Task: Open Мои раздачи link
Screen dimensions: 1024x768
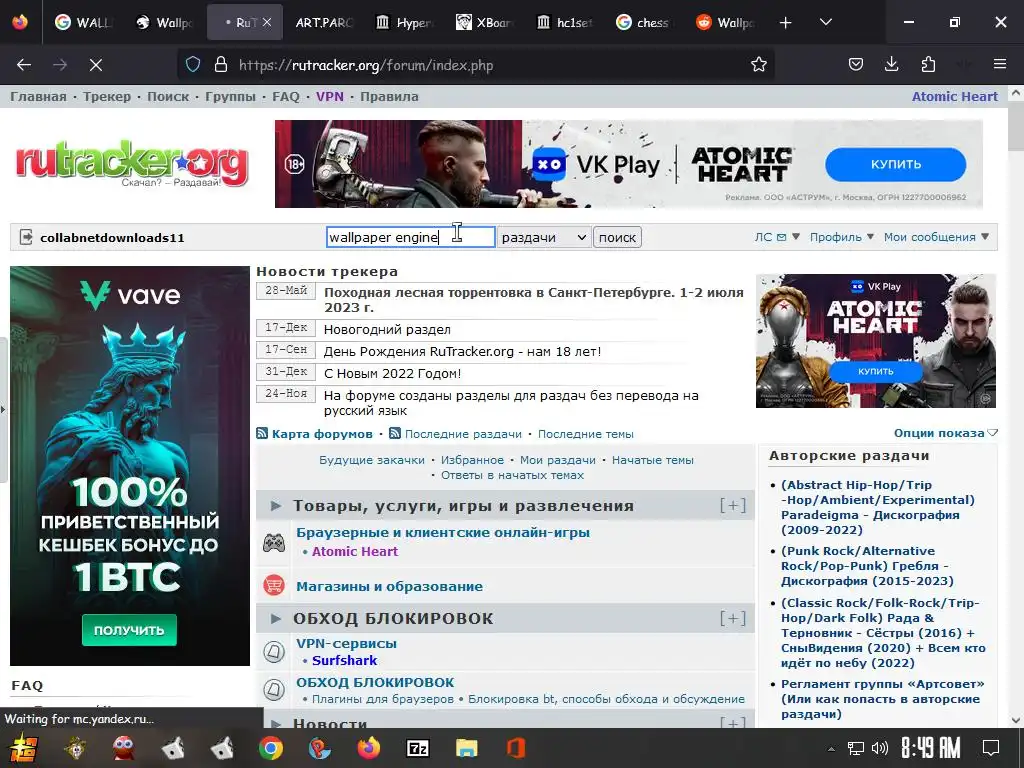Action: (558, 460)
